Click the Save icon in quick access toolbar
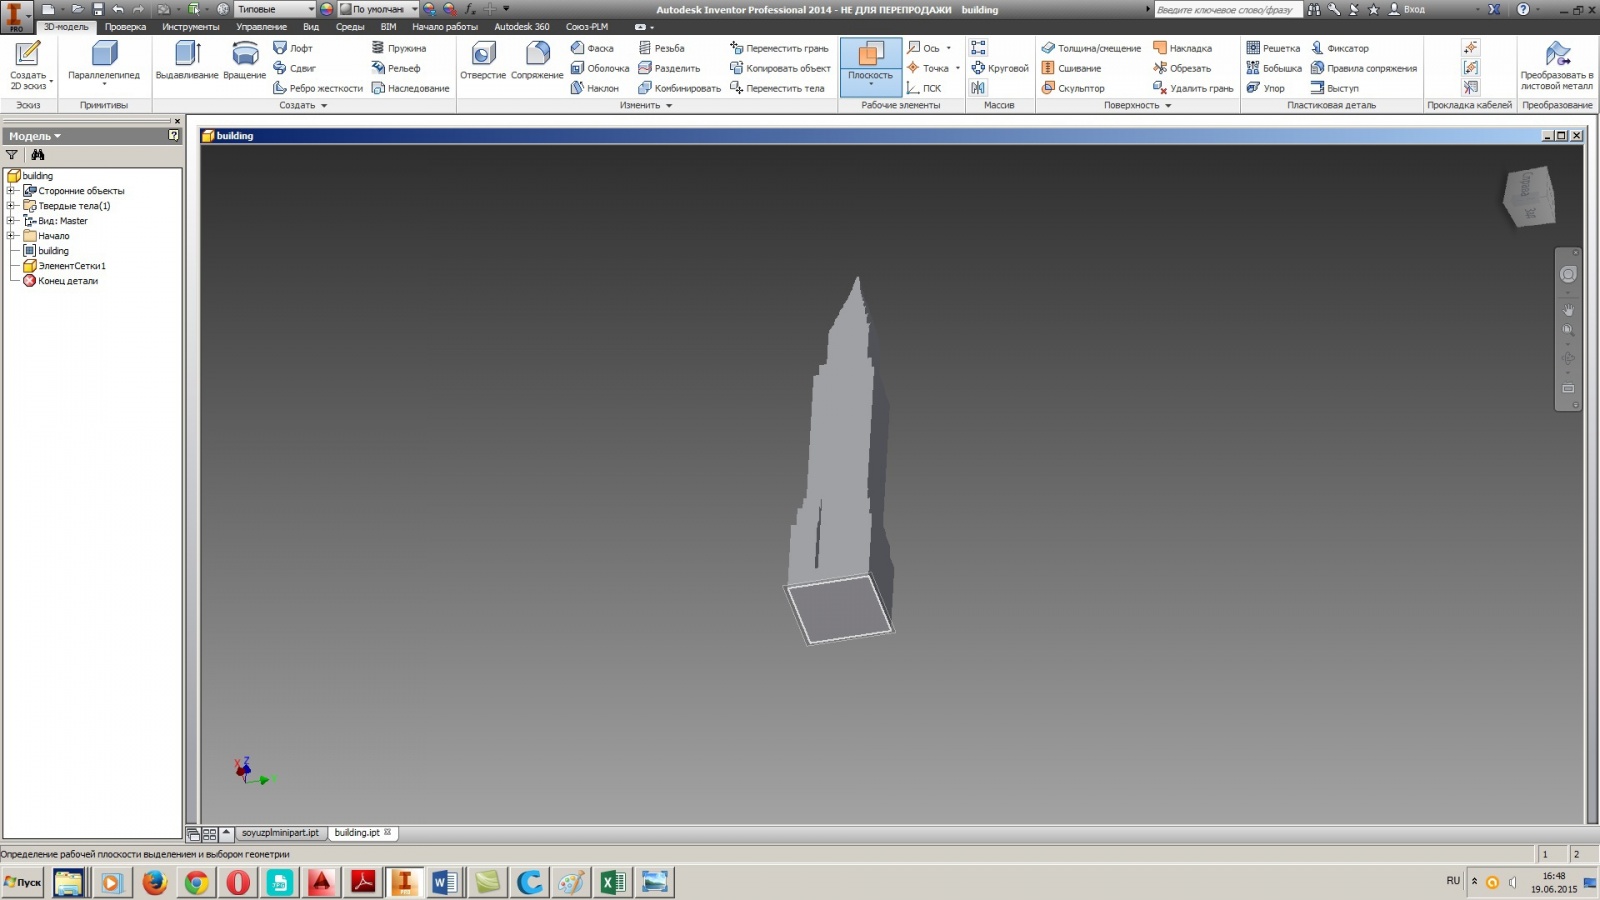The image size is (1600, 900). pos(98,9)
